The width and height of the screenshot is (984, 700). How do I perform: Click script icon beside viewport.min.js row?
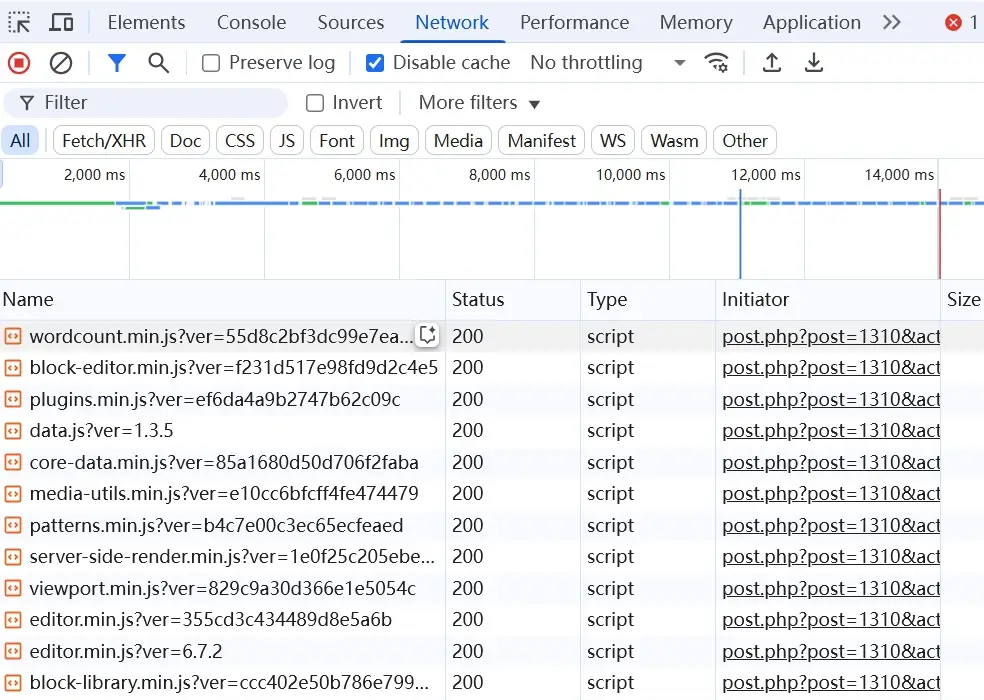13,588
